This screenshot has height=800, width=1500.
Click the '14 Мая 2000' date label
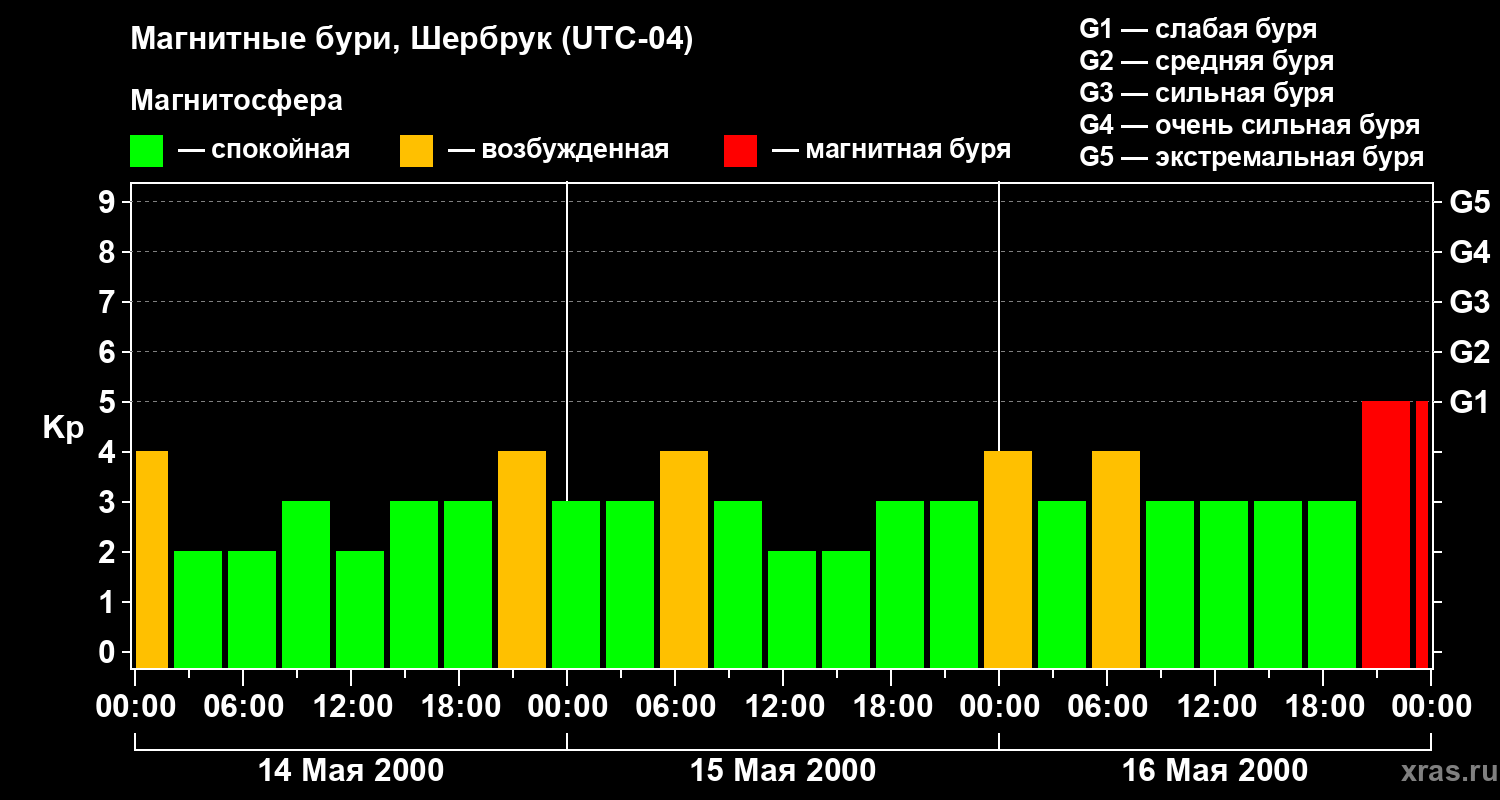coord(351,770)
